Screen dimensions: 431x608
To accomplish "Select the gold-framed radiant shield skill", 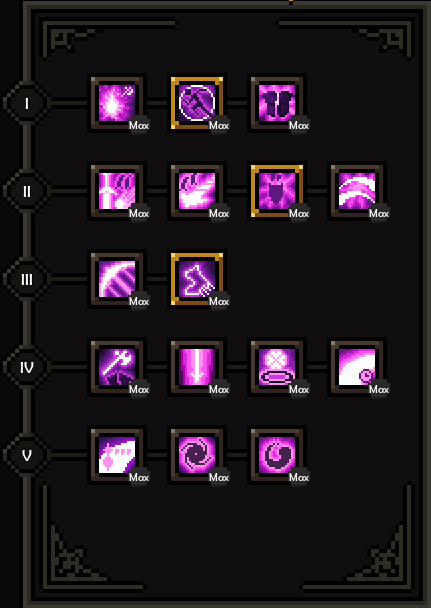I will [277, 191].
